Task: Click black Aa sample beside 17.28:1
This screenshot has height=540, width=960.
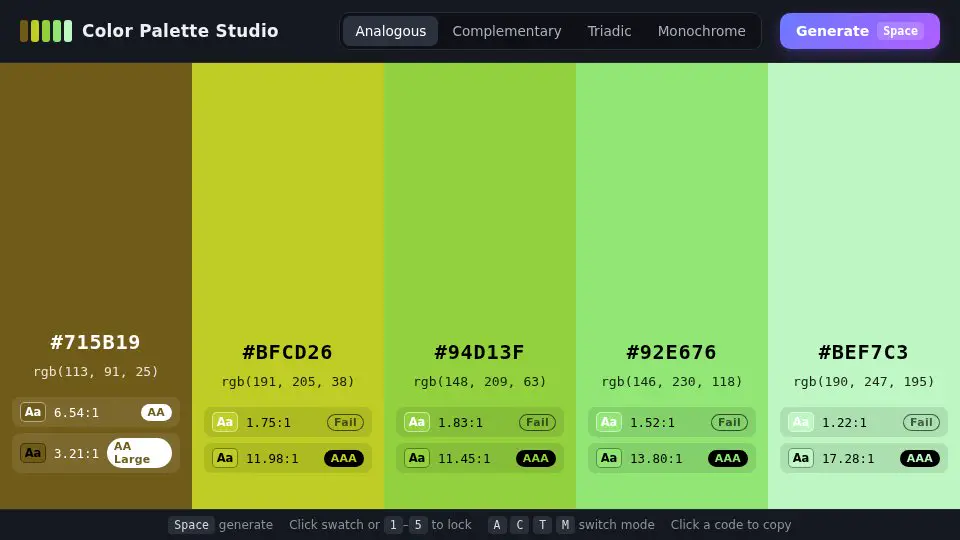Action: (801, 458)
